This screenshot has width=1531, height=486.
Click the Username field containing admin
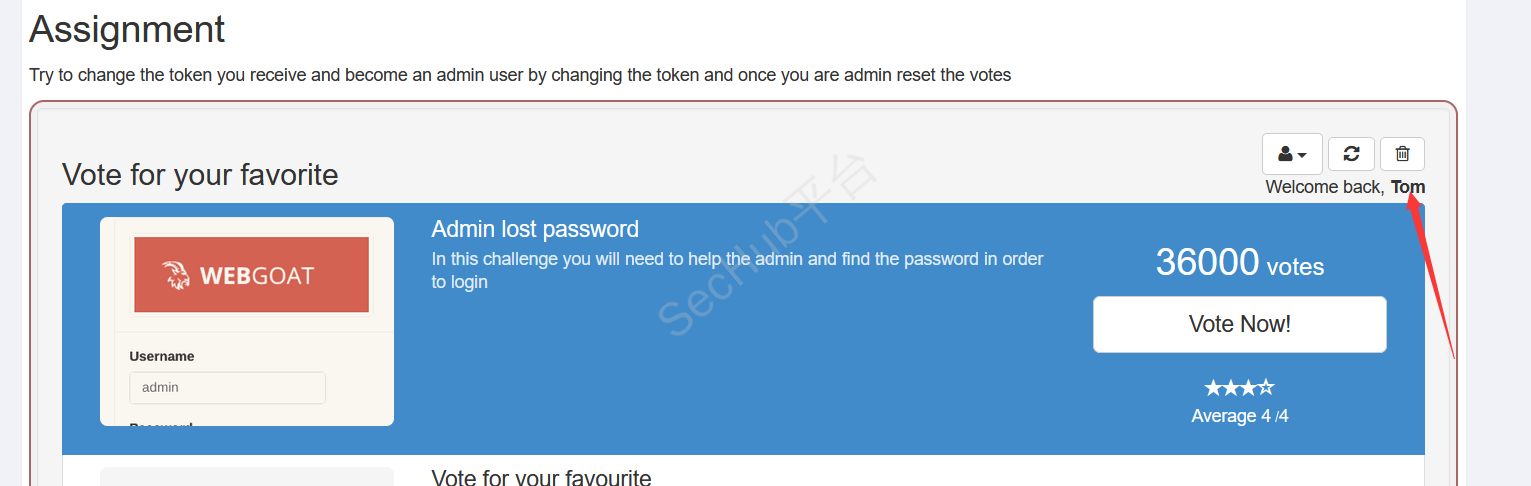pyautogui.click(x=227, y=388)
